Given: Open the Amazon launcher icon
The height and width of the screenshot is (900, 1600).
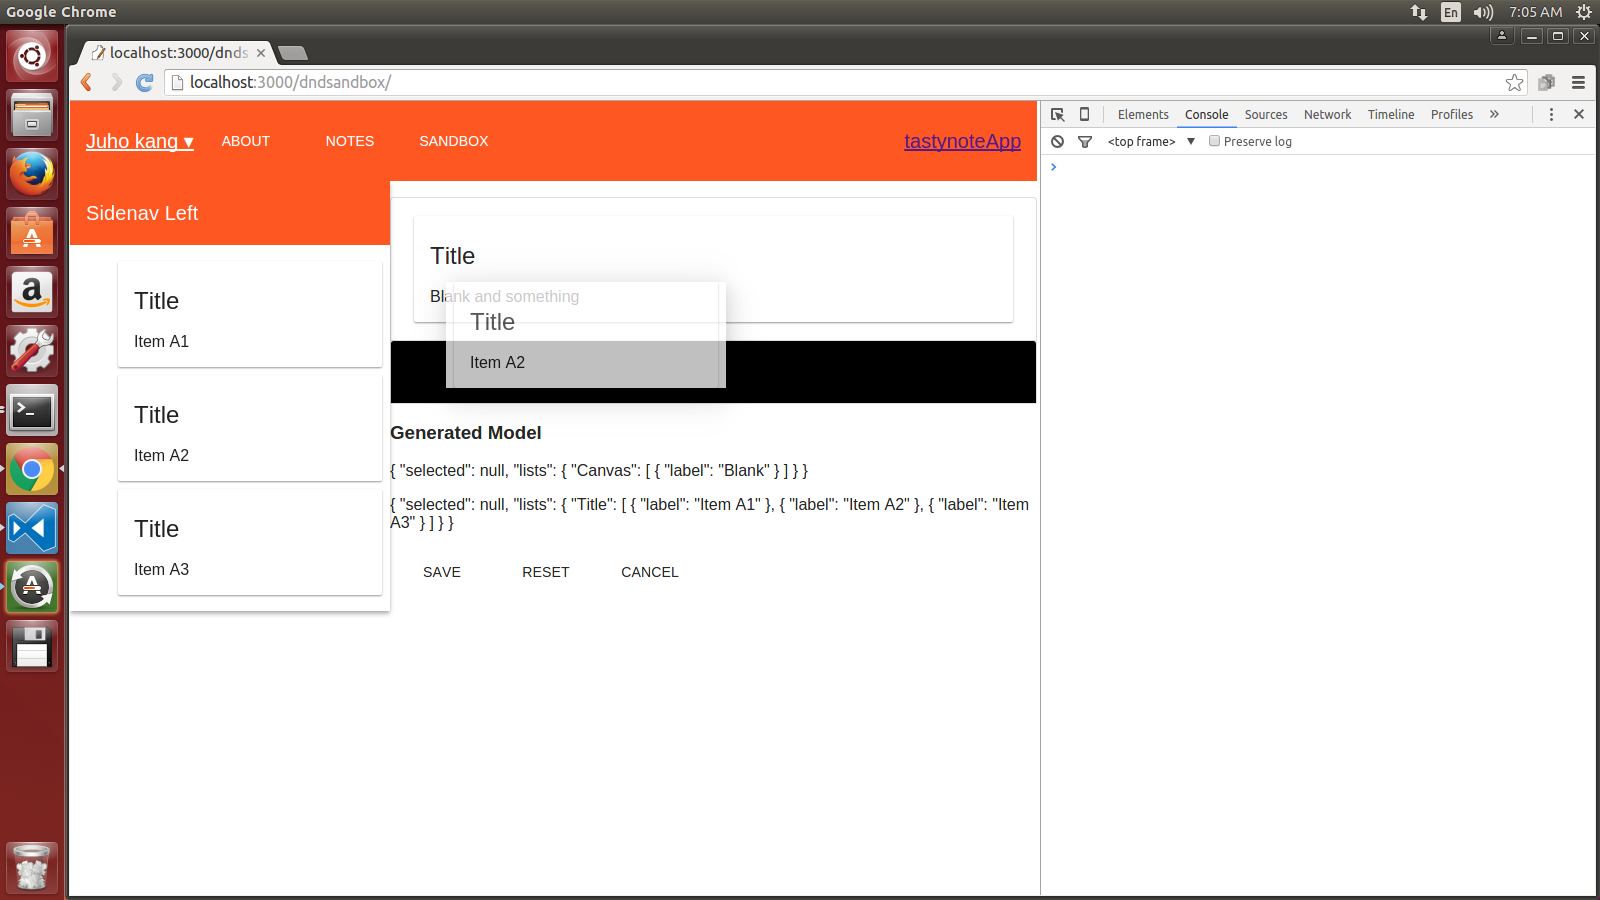Looking at the screenshot, I should [x=32, y=292].
